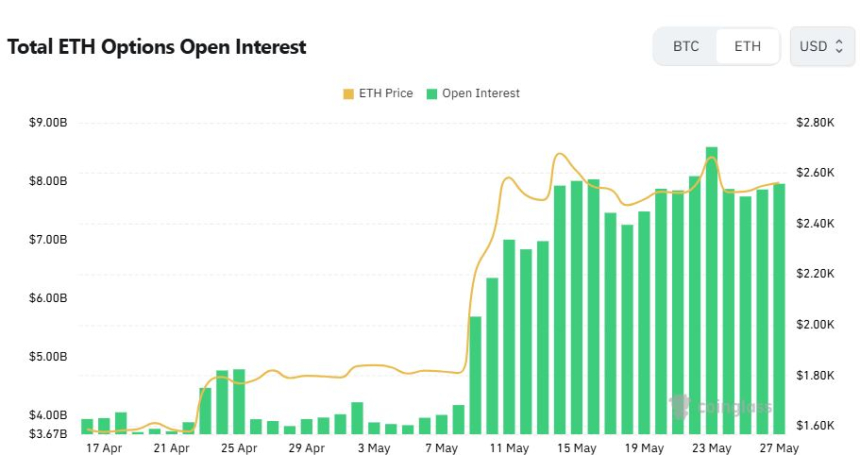Click the $9.00B left axis label

click(48, 122)
